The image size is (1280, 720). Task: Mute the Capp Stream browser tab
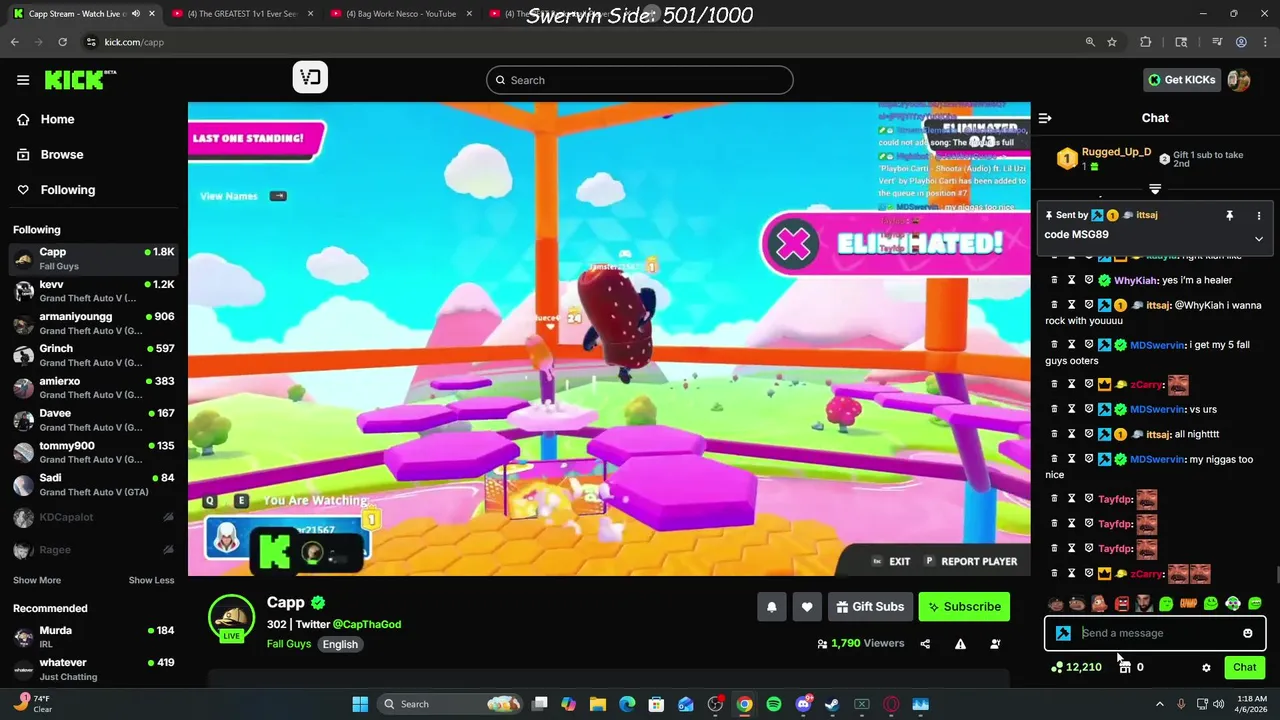coord(136,14)
